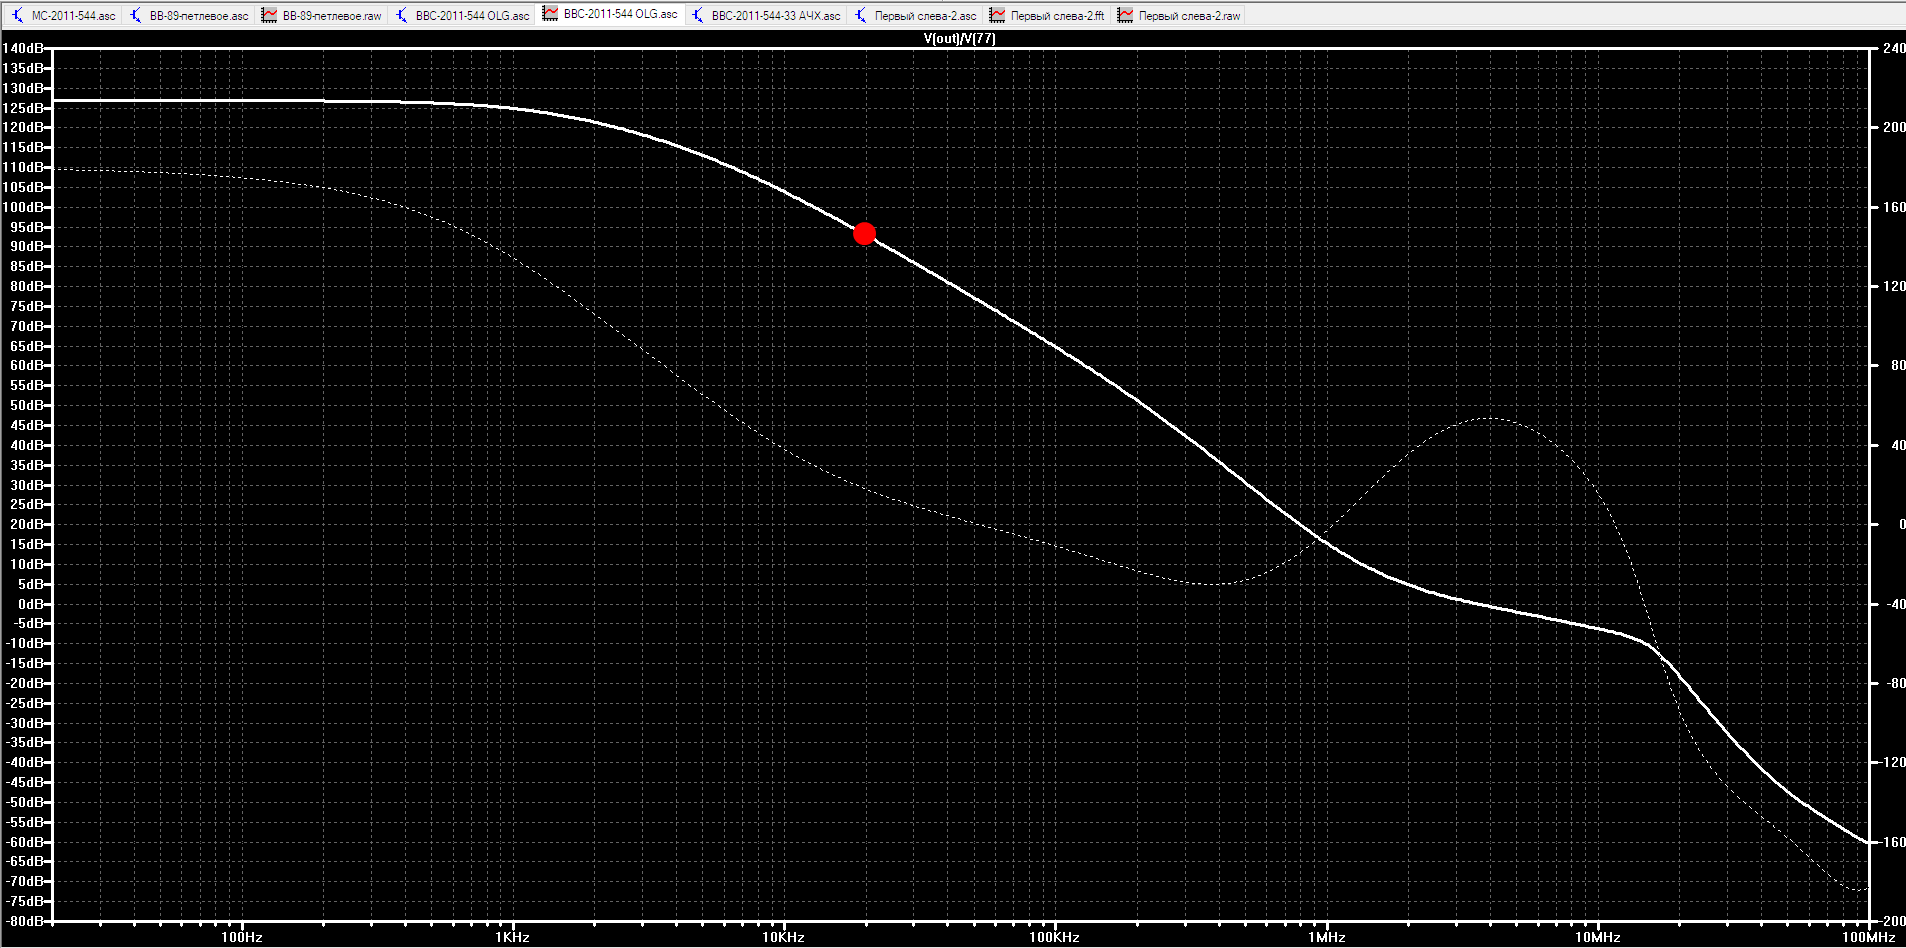
Task: Click the "-80" phase axis label at right
Action: (1894, 683)
